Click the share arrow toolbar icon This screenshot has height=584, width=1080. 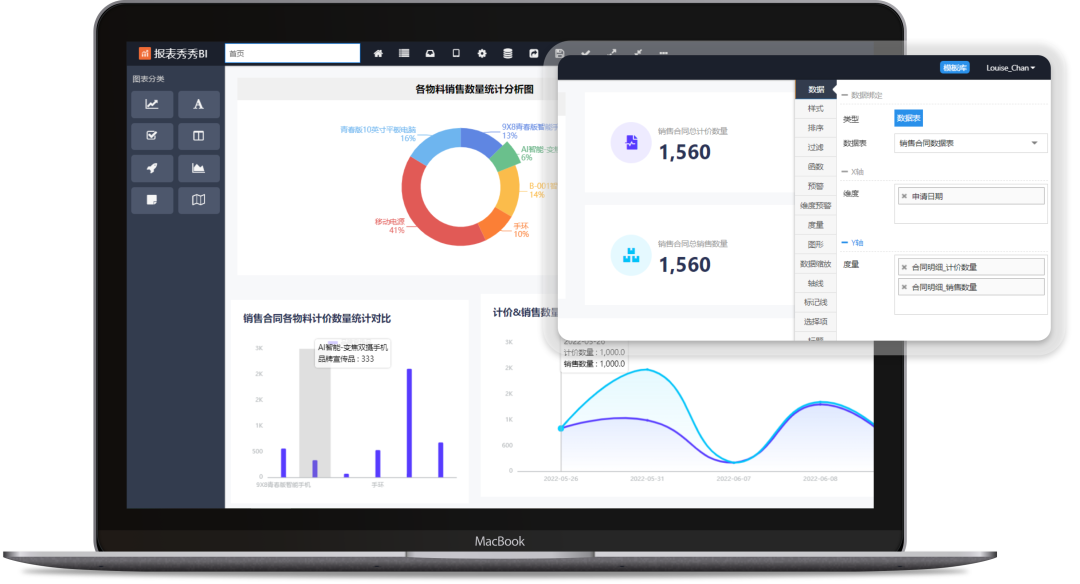click(534, 54)
